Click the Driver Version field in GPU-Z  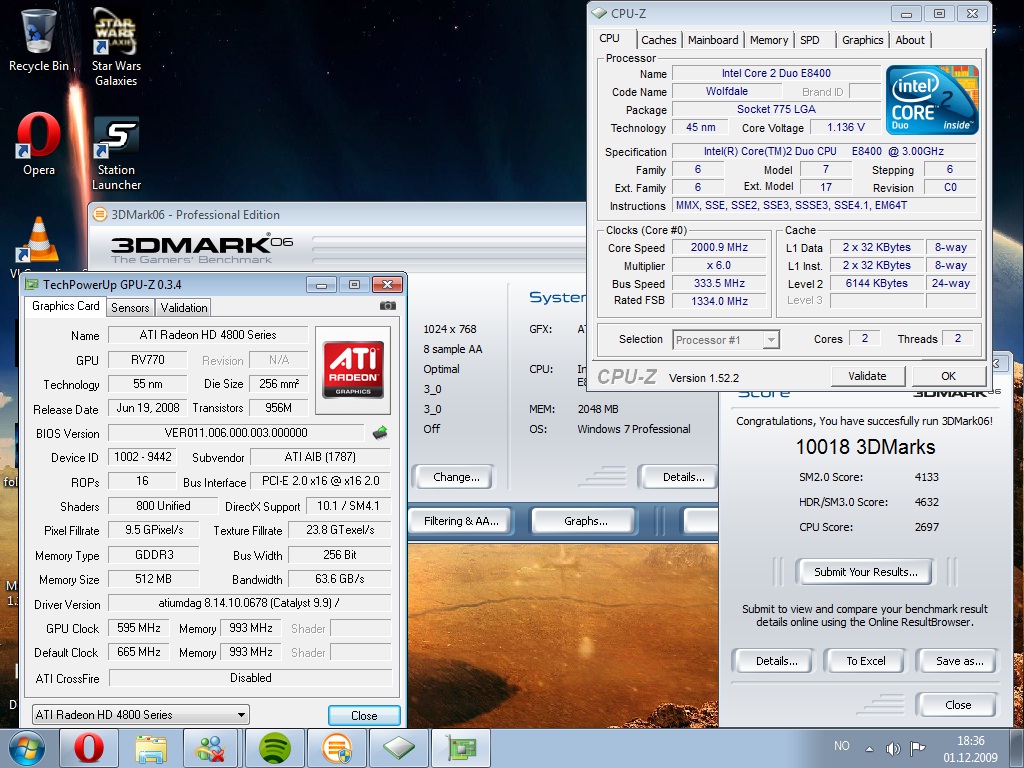point(249,603)
